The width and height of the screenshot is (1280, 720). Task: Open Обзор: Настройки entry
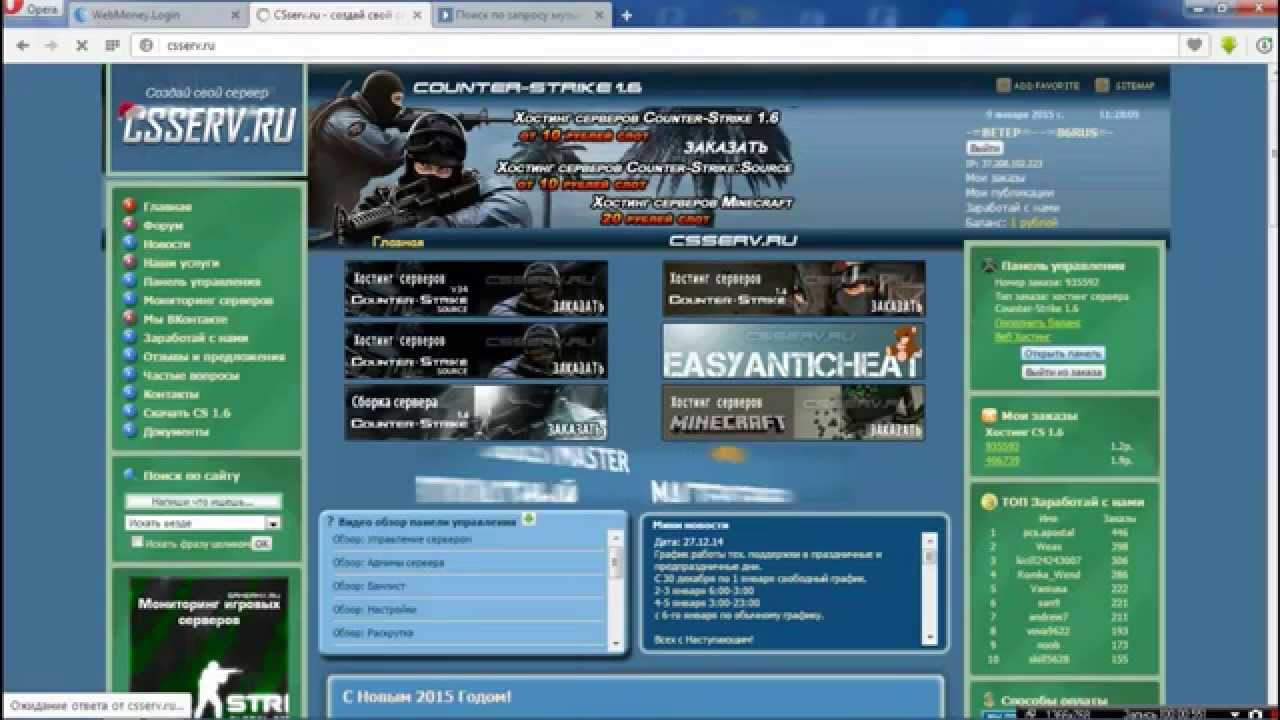click(374, 609)
